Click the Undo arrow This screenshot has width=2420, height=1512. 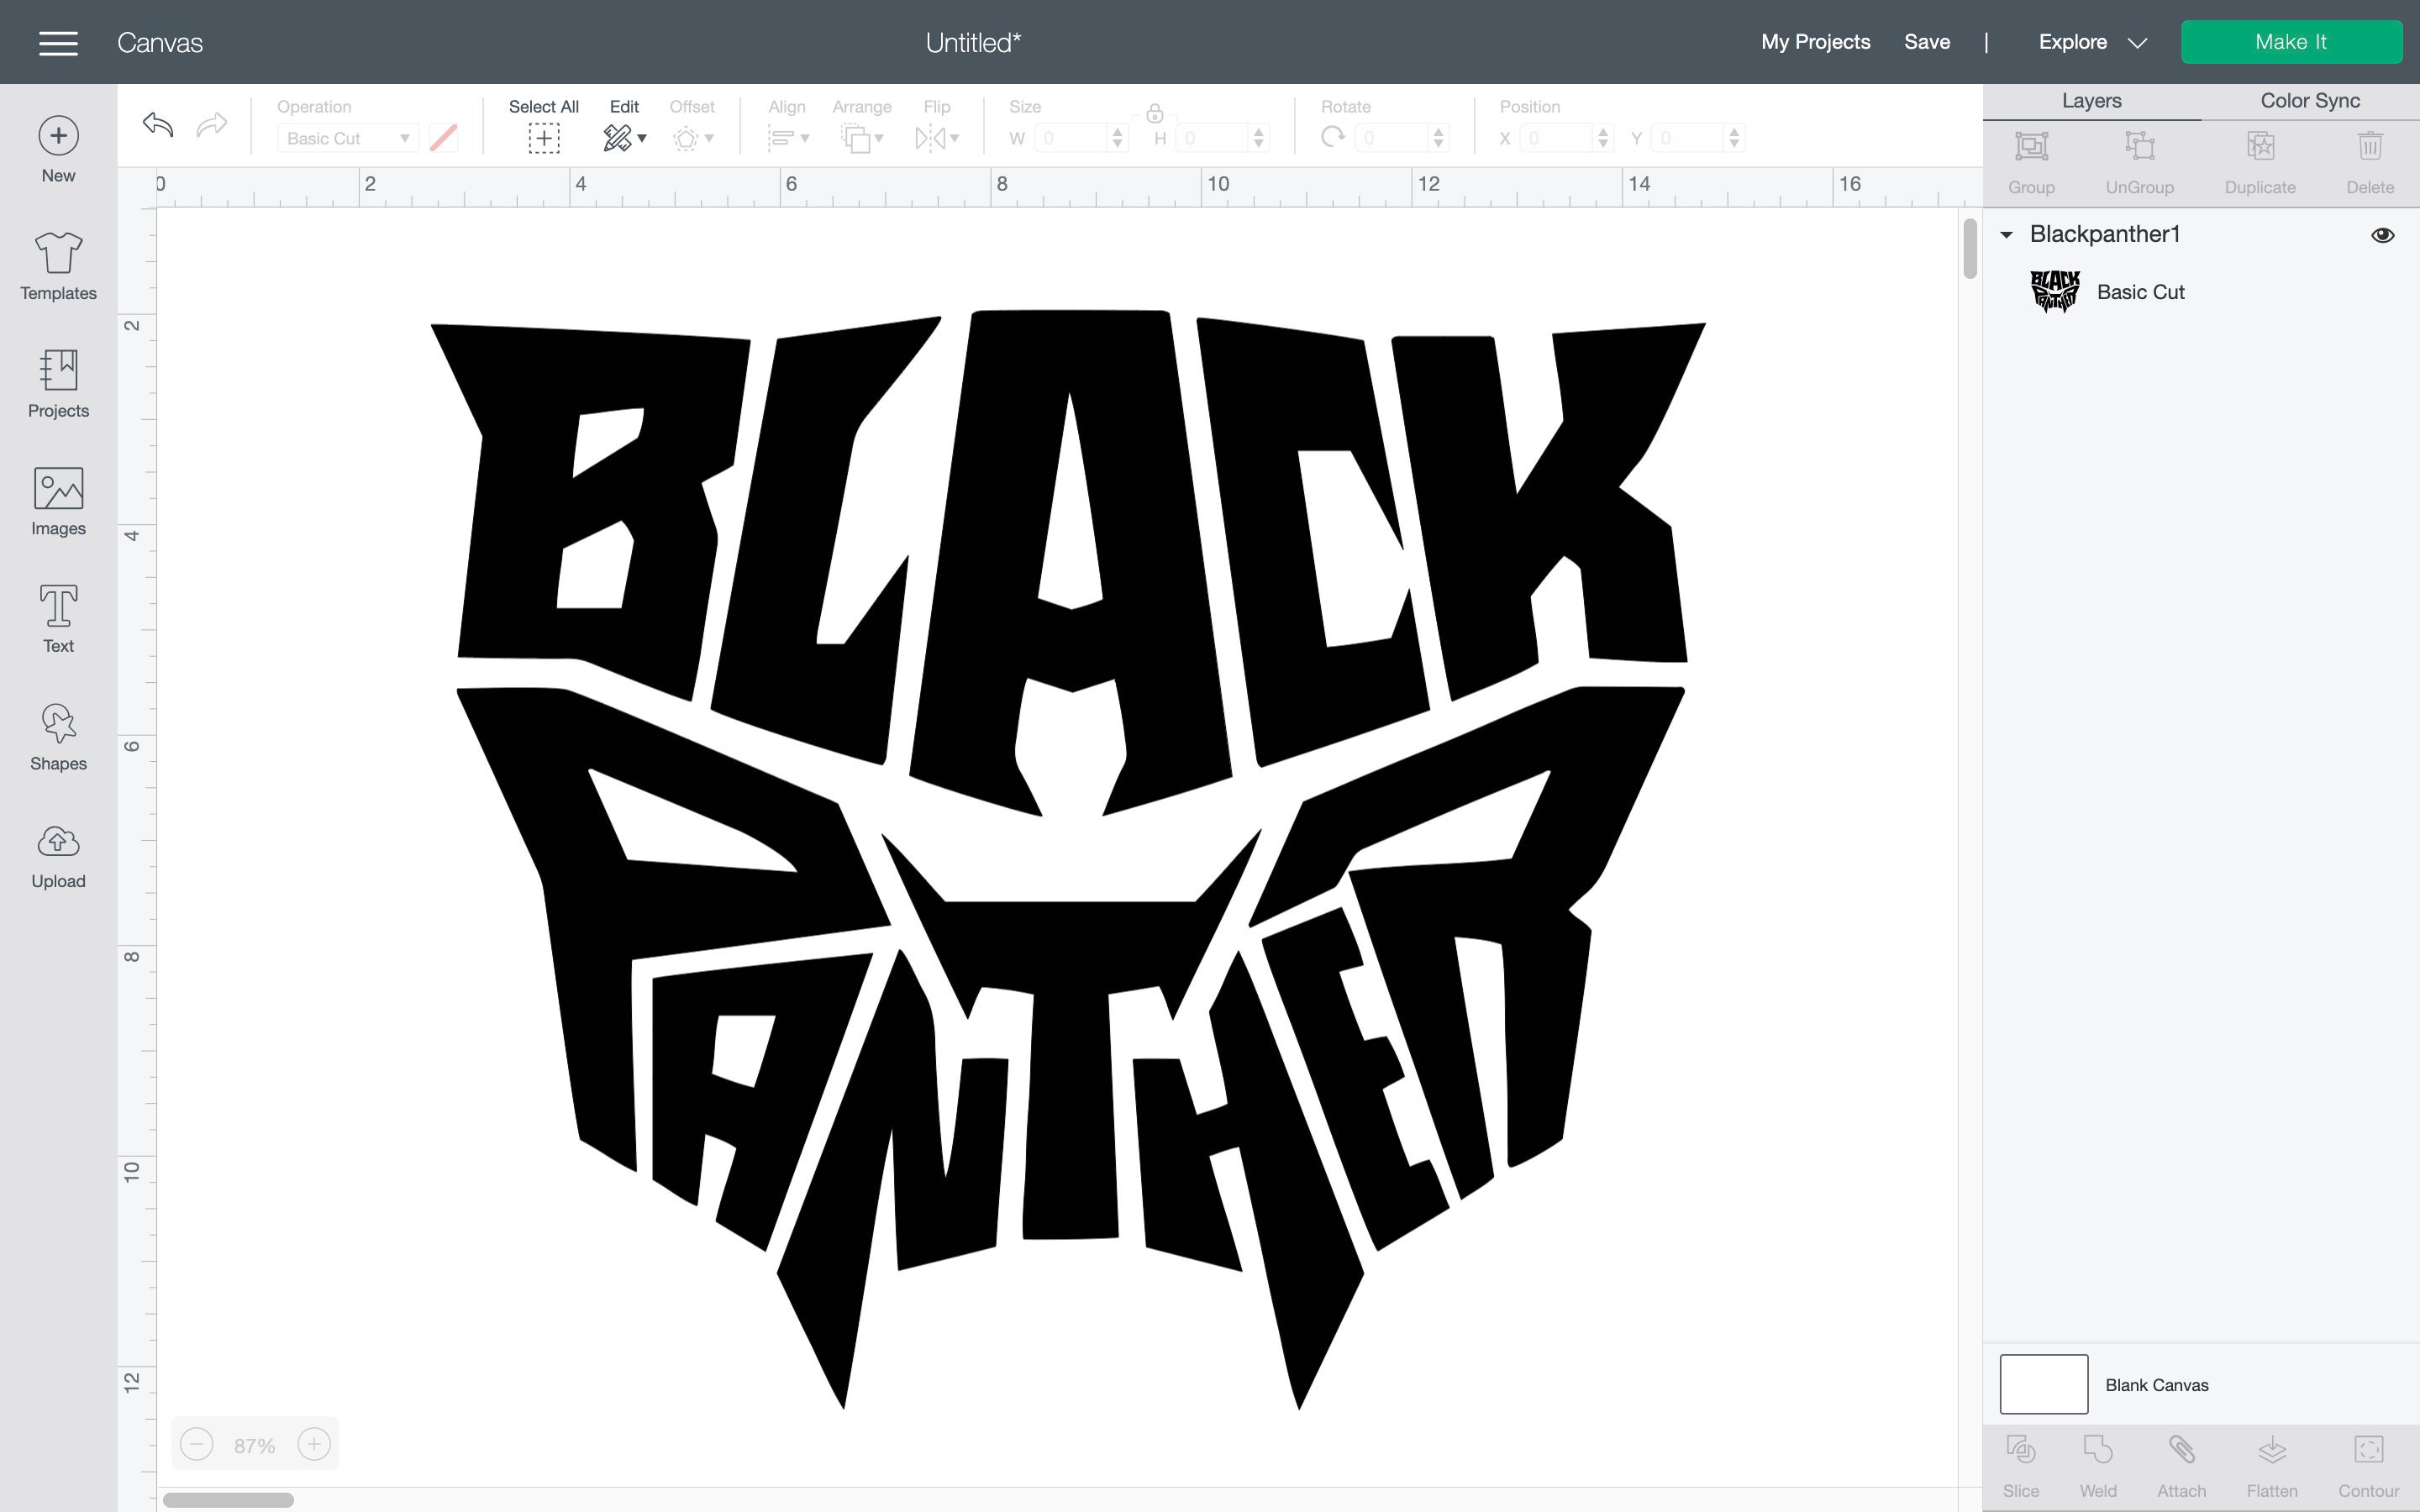[x=158, y=124]
